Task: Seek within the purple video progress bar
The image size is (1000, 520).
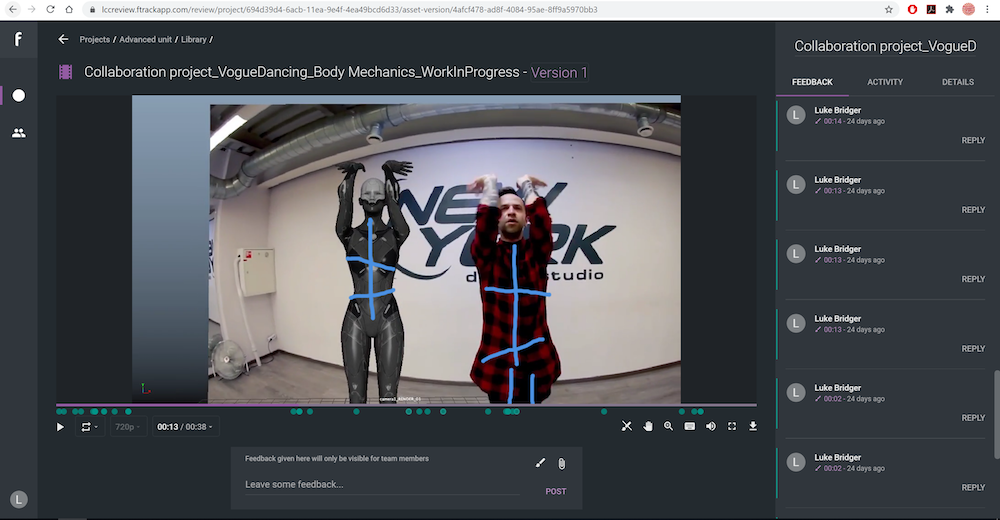Action: click(406, 405)
